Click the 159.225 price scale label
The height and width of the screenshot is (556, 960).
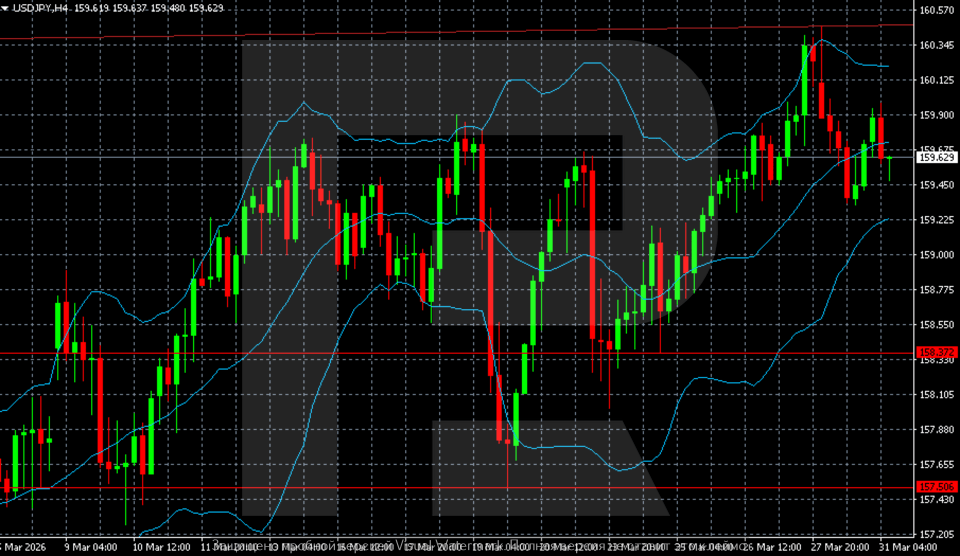coord(936,220)
